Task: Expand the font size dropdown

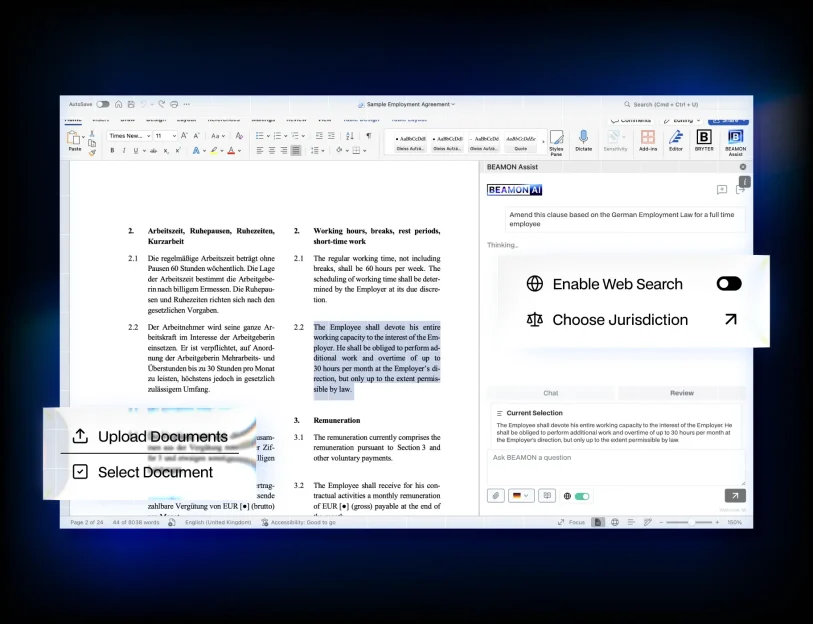Action: [173, 136]
